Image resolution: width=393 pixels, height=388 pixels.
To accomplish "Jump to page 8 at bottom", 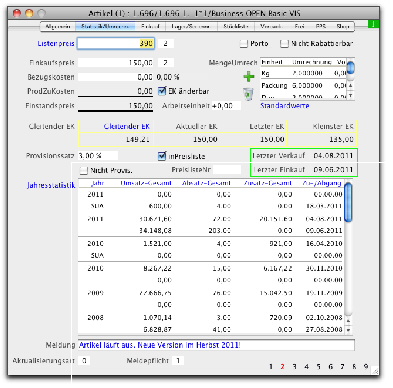I will [354, 367].
